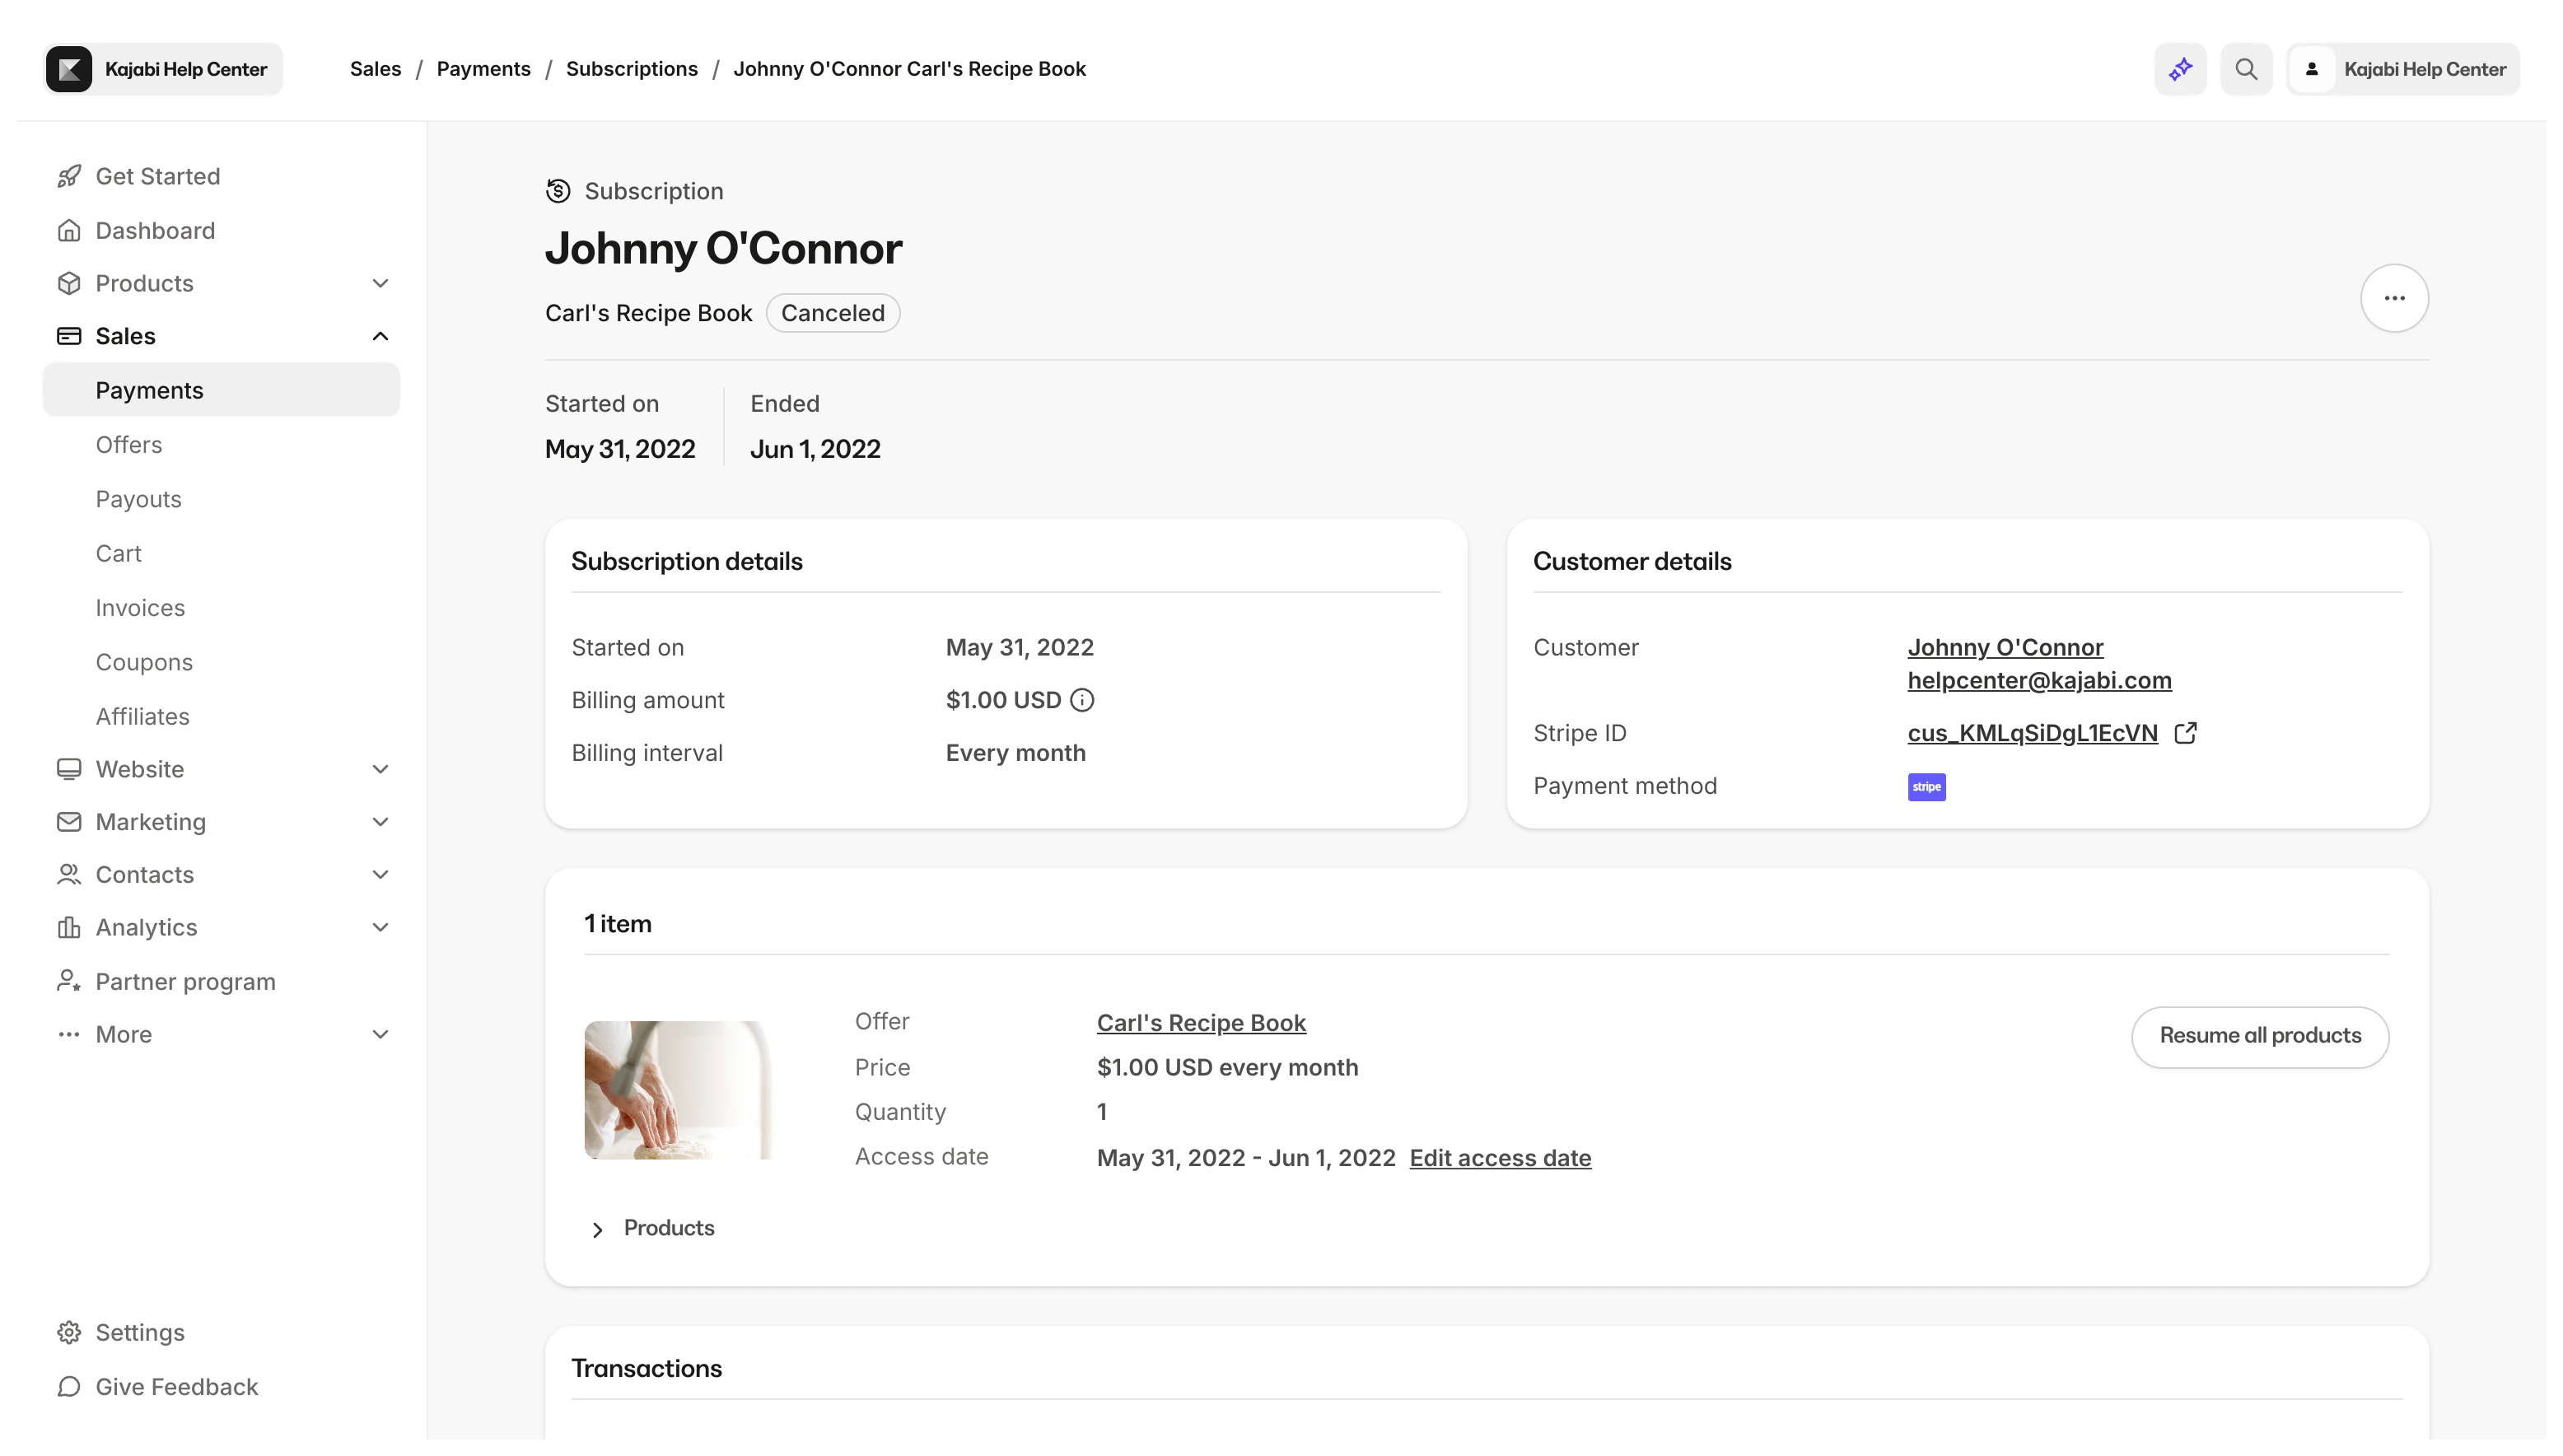Image resolution: width=2563 pixels, height=1456 pixels.
Task: Open the Edit access date link
Action: coord(1500,1157)
